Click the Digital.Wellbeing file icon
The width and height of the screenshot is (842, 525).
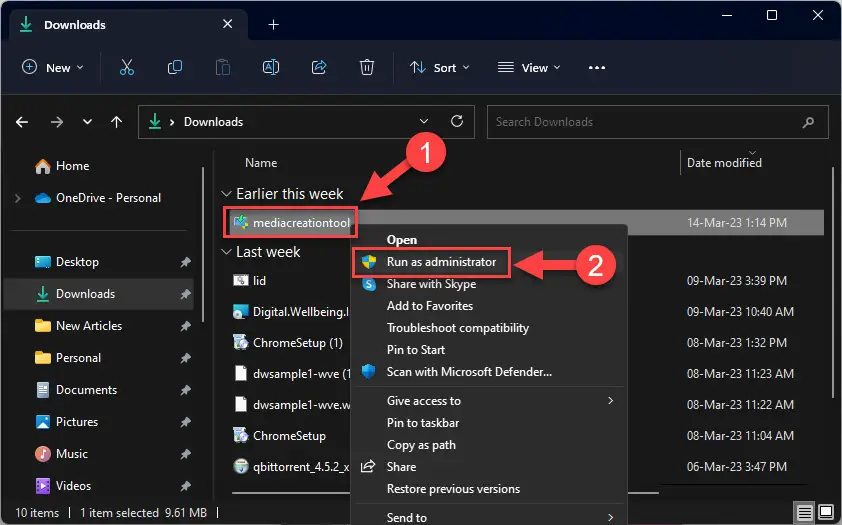coord(241,311)
